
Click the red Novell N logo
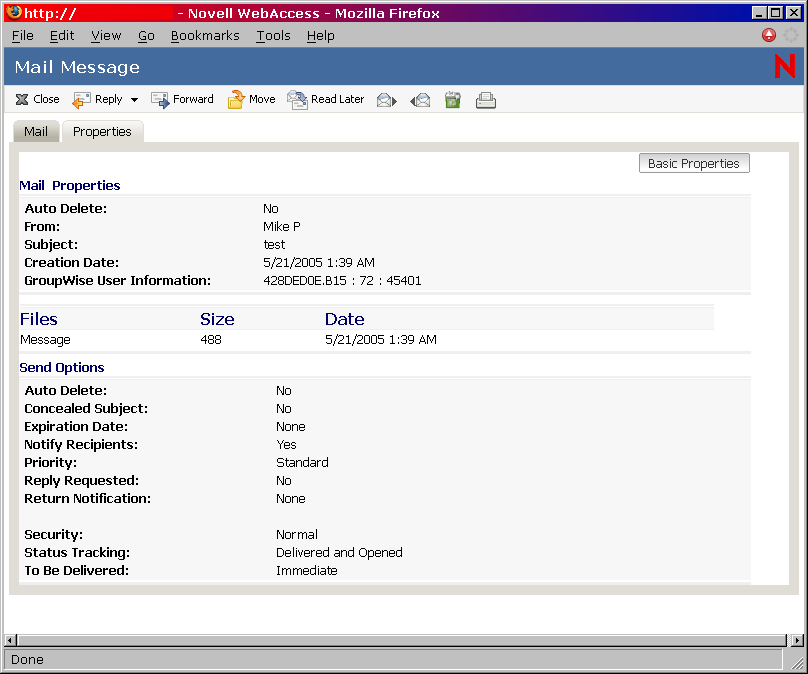[x=784, y=67]
